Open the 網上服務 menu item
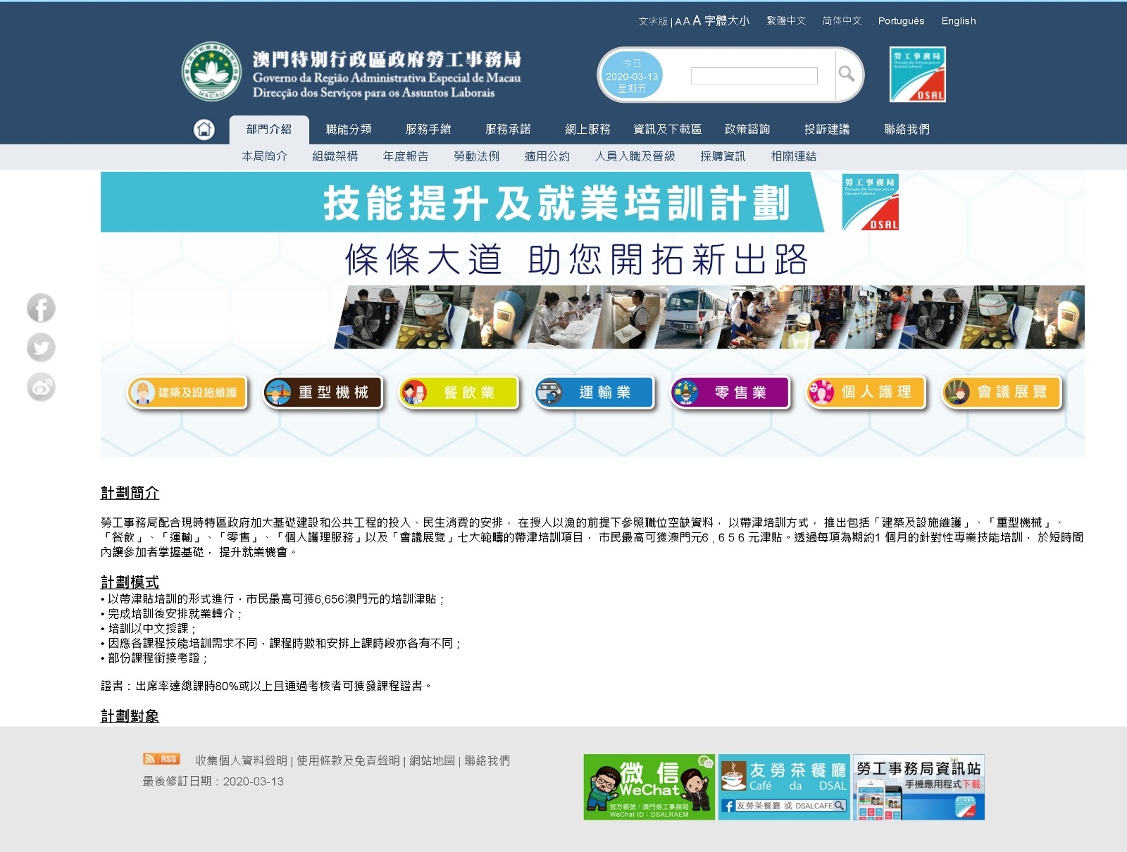The image size is (1127, 852). [587, 130]
